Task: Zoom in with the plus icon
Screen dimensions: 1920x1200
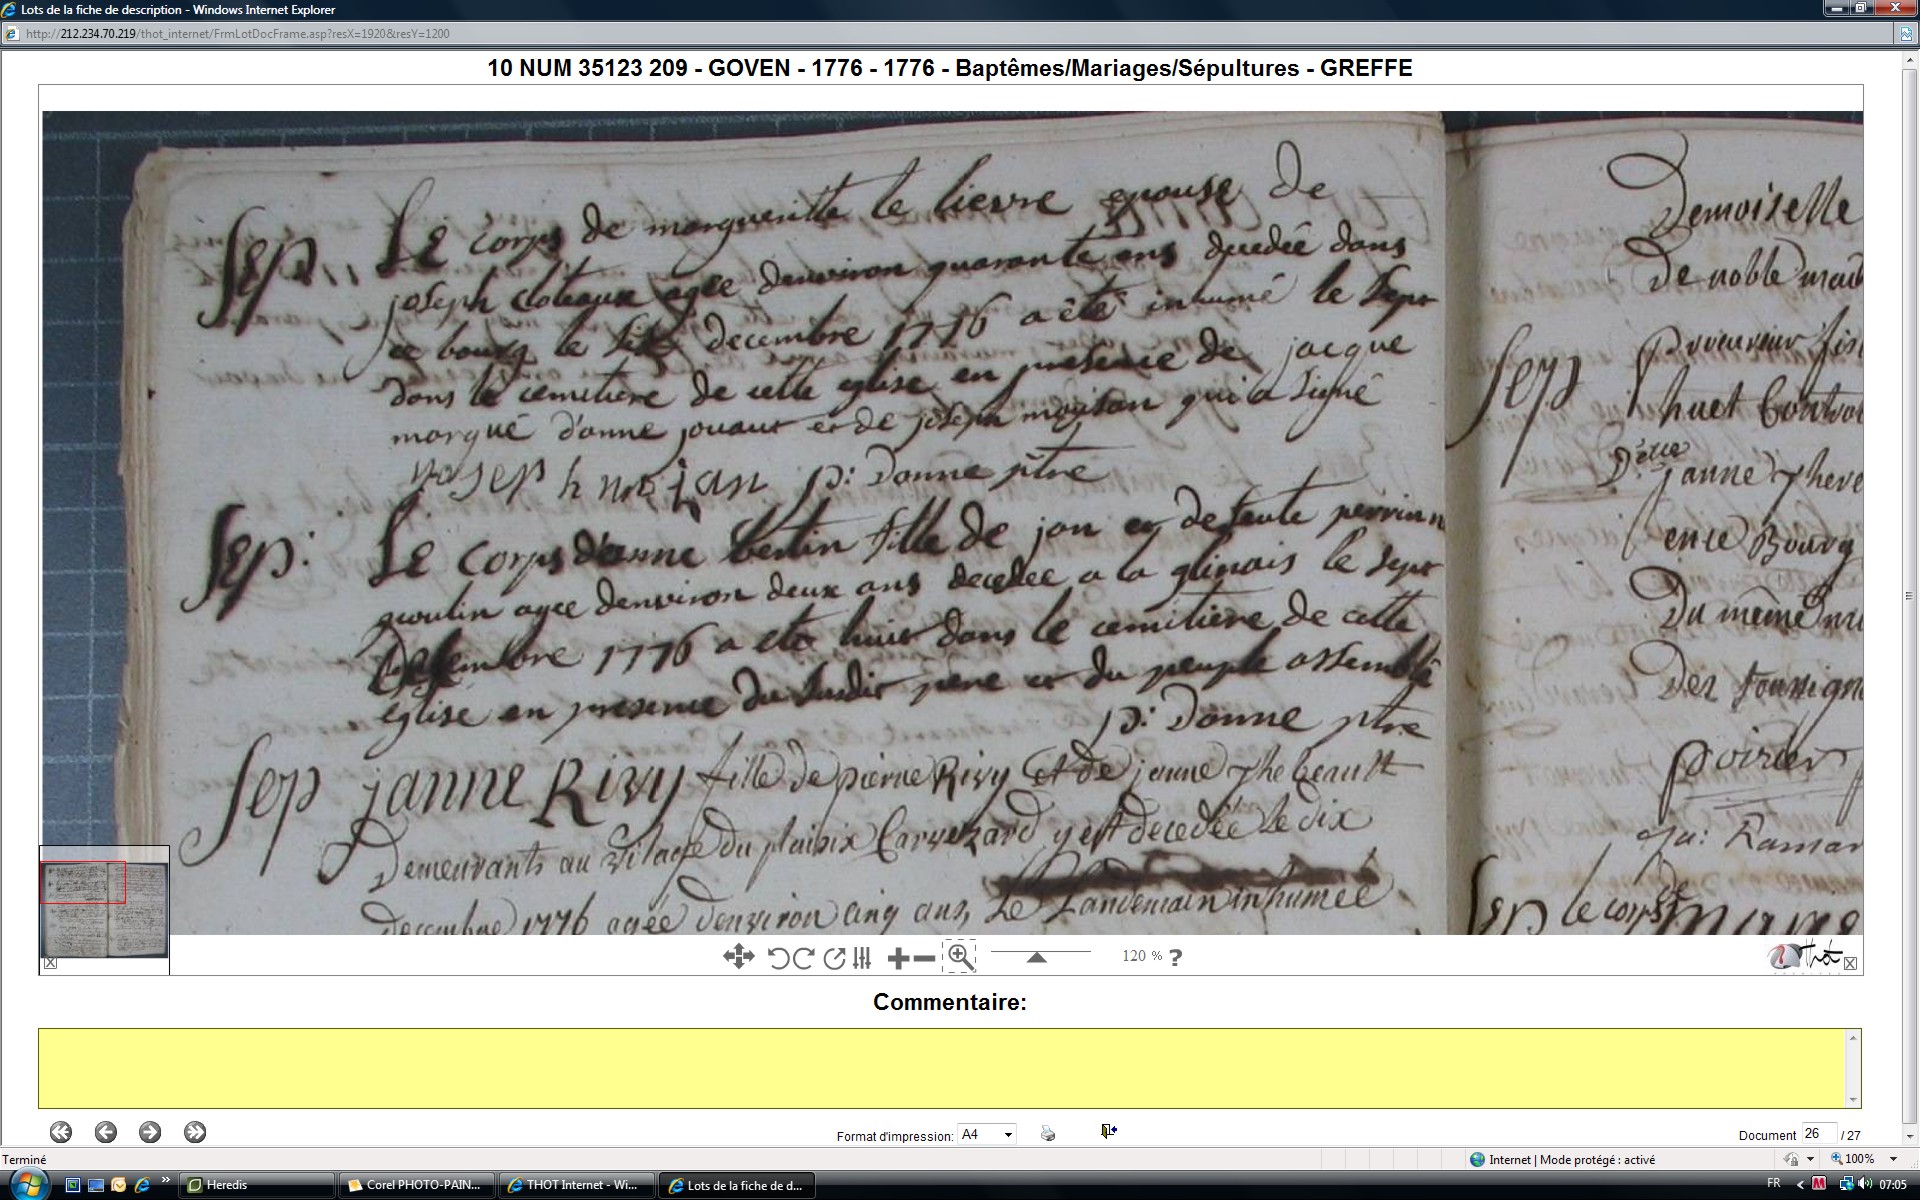Action: click(898, 958)
